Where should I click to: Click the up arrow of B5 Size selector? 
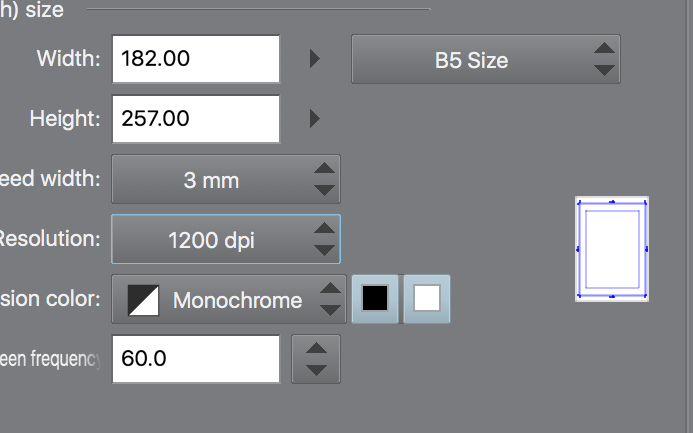(x=603, y=49)
